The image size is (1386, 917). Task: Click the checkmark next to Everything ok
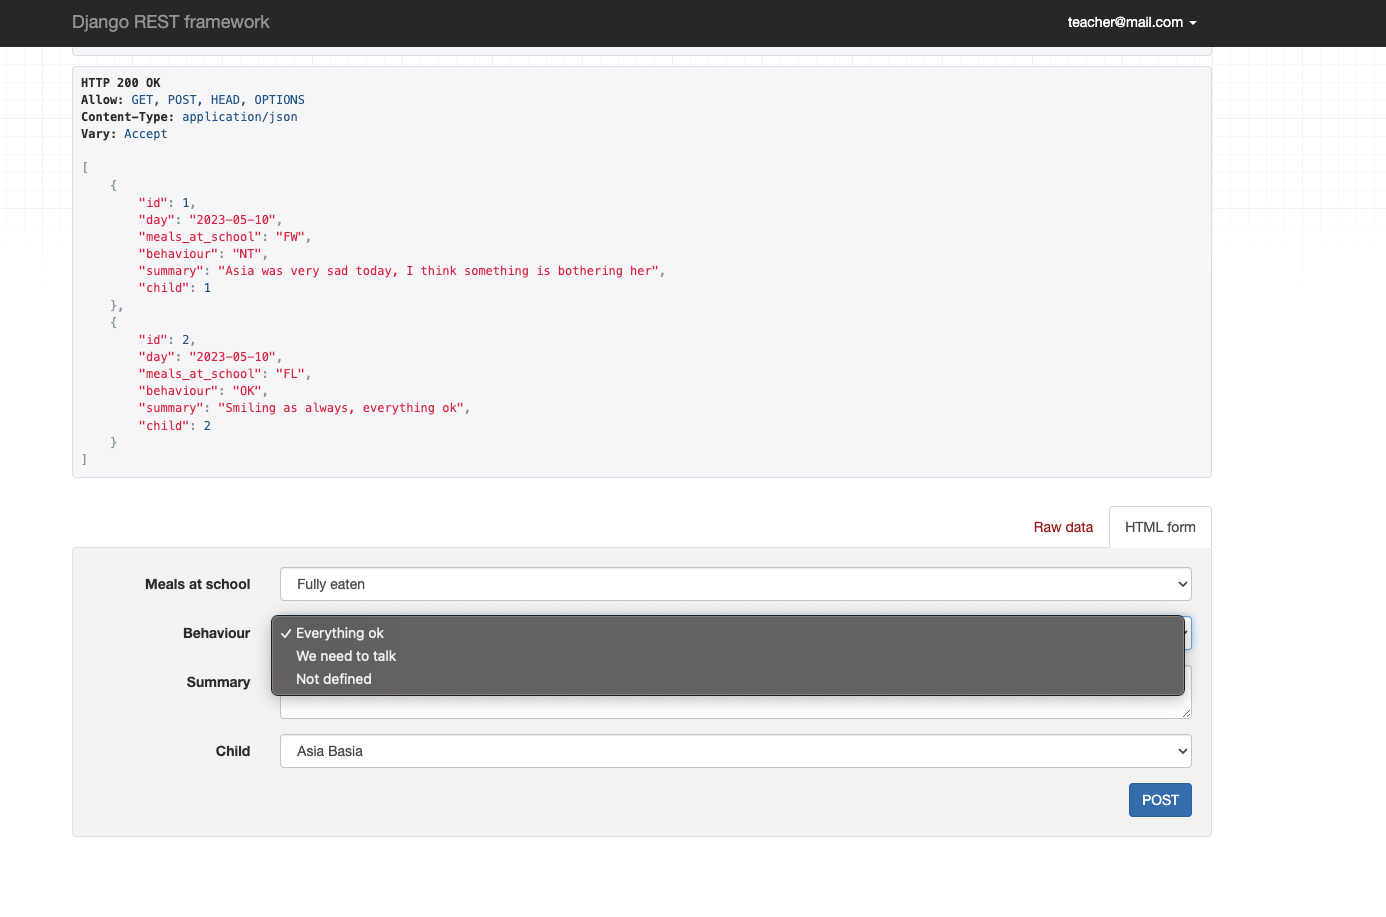click(287, 633)
